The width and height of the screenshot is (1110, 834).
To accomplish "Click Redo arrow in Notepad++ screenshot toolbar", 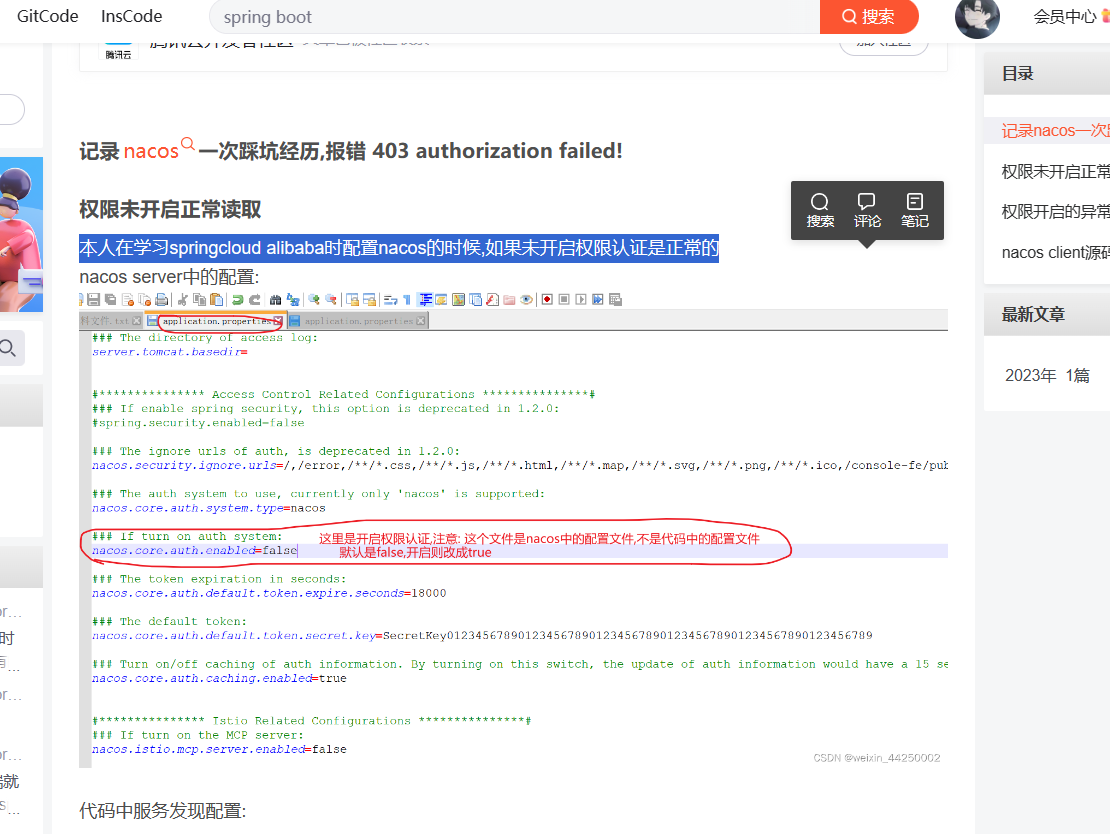I will [x=255, y=299].
